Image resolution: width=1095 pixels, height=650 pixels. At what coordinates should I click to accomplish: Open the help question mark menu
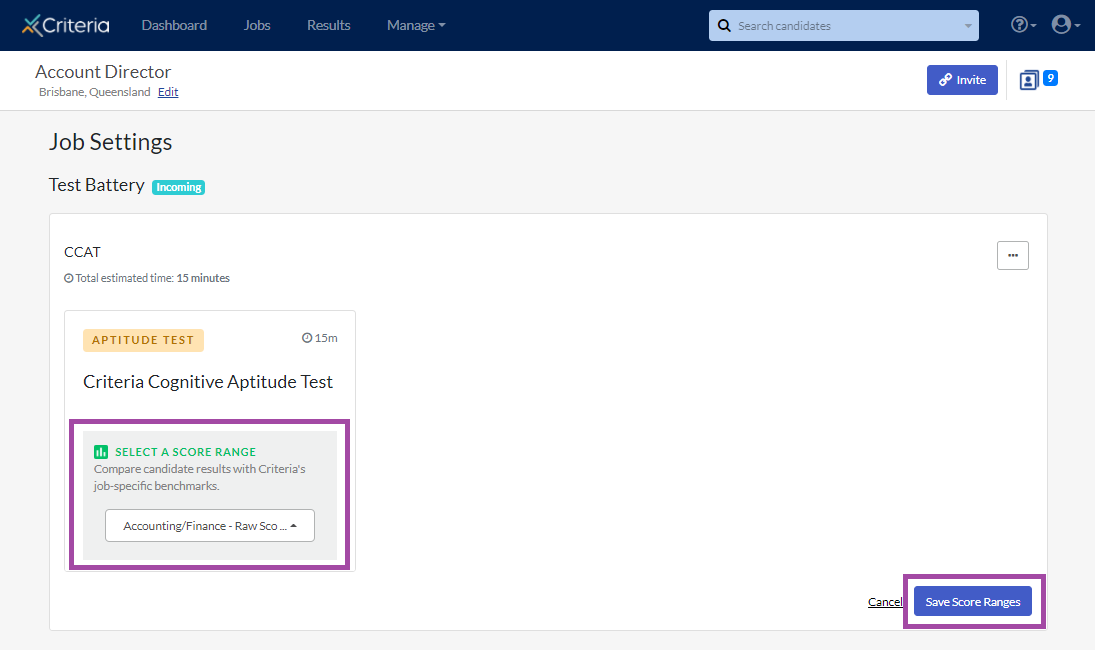(x=1023, y=25)
